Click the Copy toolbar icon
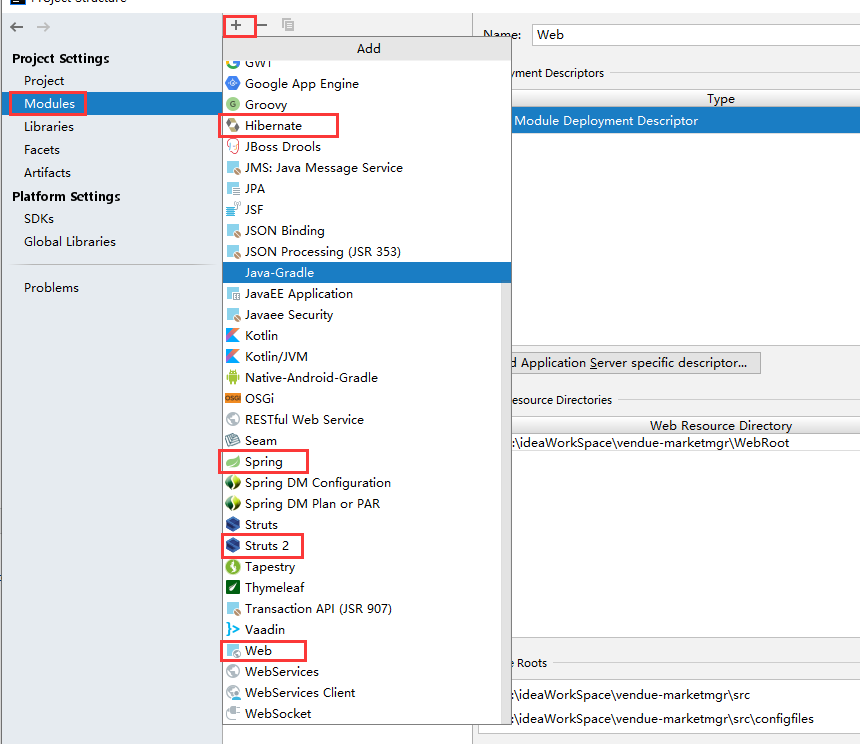 tap(288, 25)
